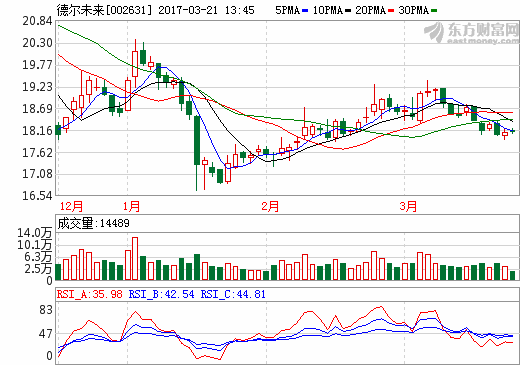Click the tallest red volume bar in January

[135, 258]
